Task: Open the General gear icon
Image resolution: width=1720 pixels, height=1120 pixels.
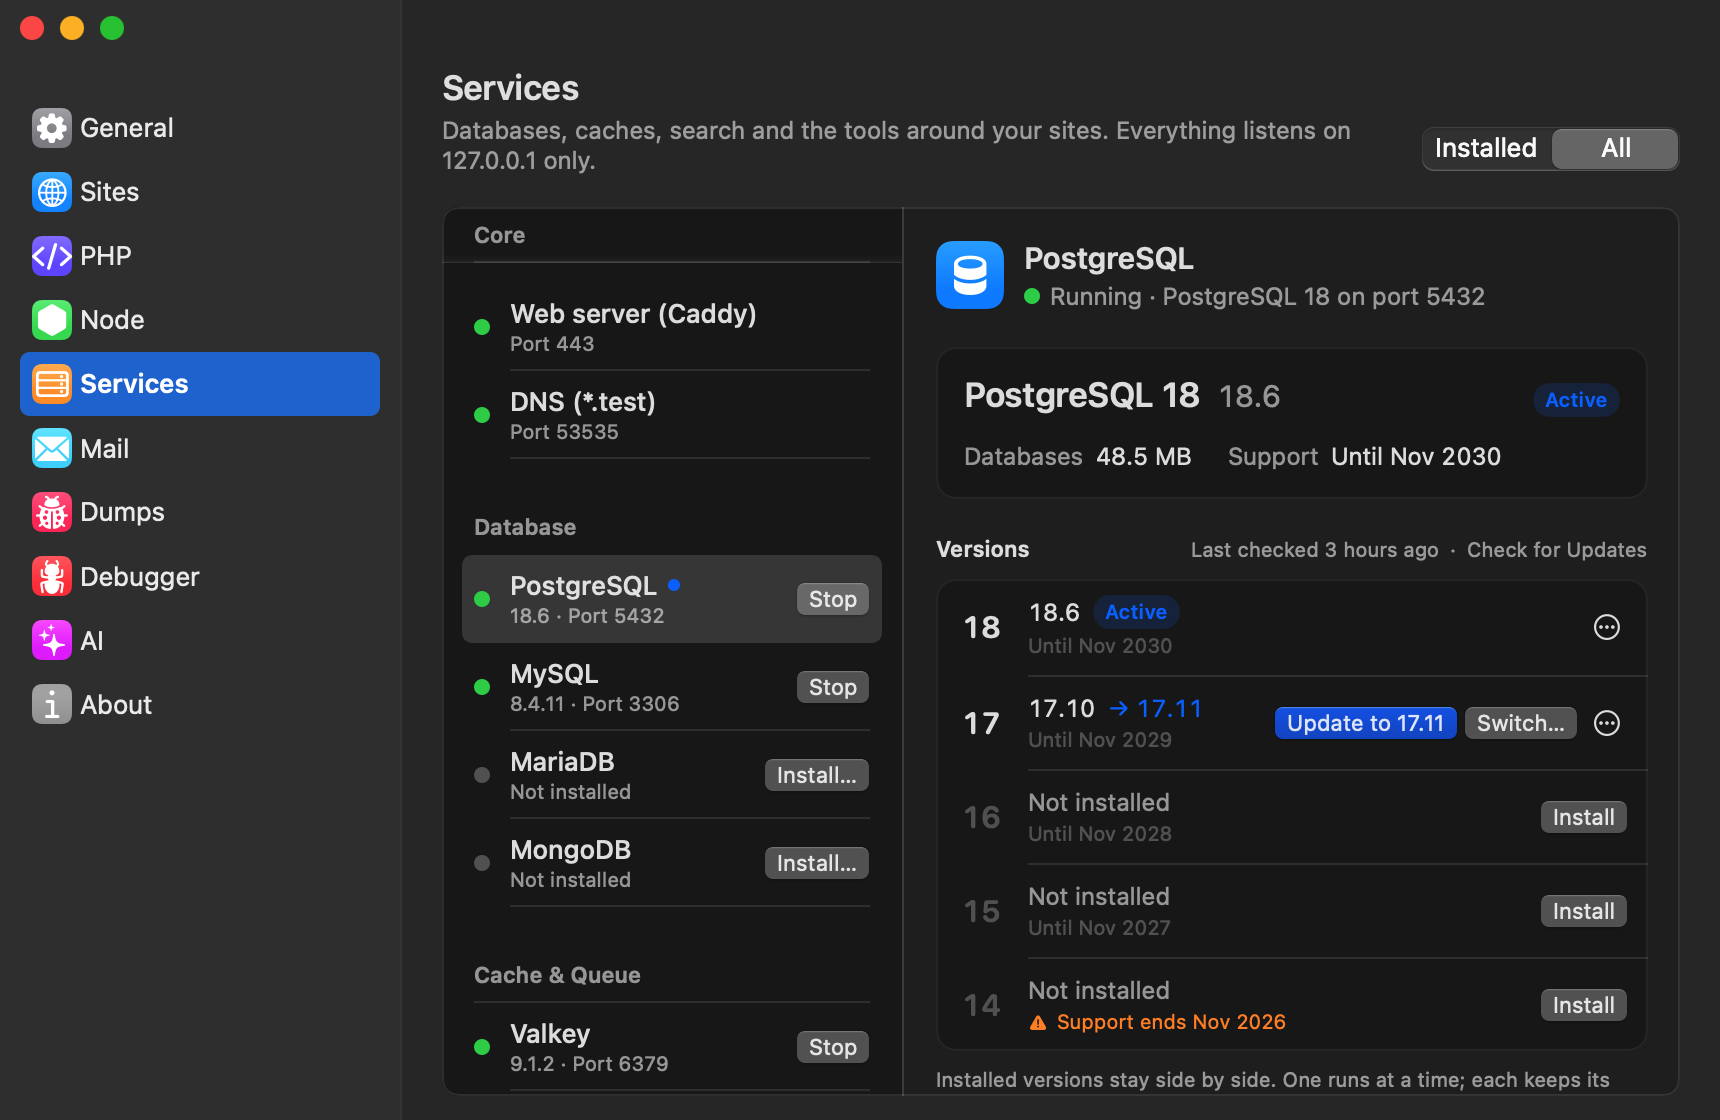Action: click(x=52, y=128)
